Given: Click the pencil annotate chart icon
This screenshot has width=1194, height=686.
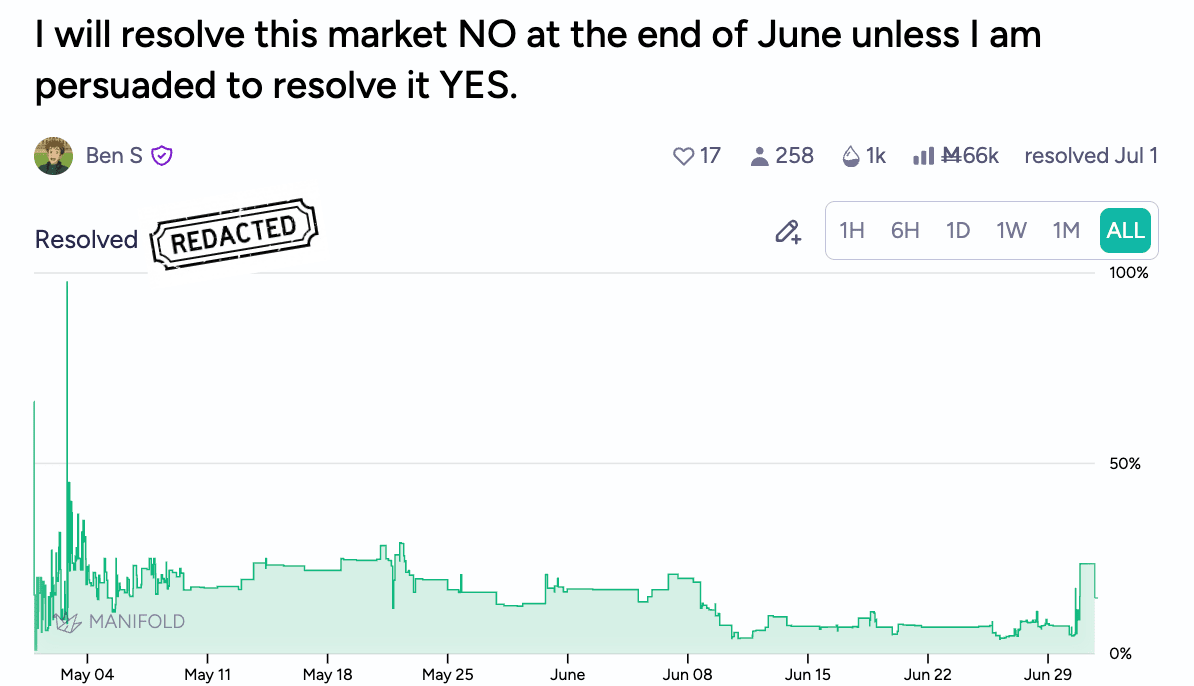Looking at the screenshot, I should [788, 231].
